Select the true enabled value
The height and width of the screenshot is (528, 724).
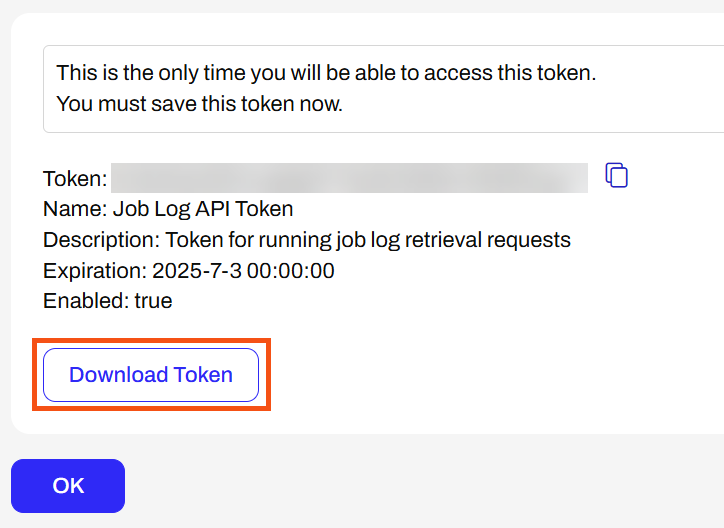click(153, 301)
